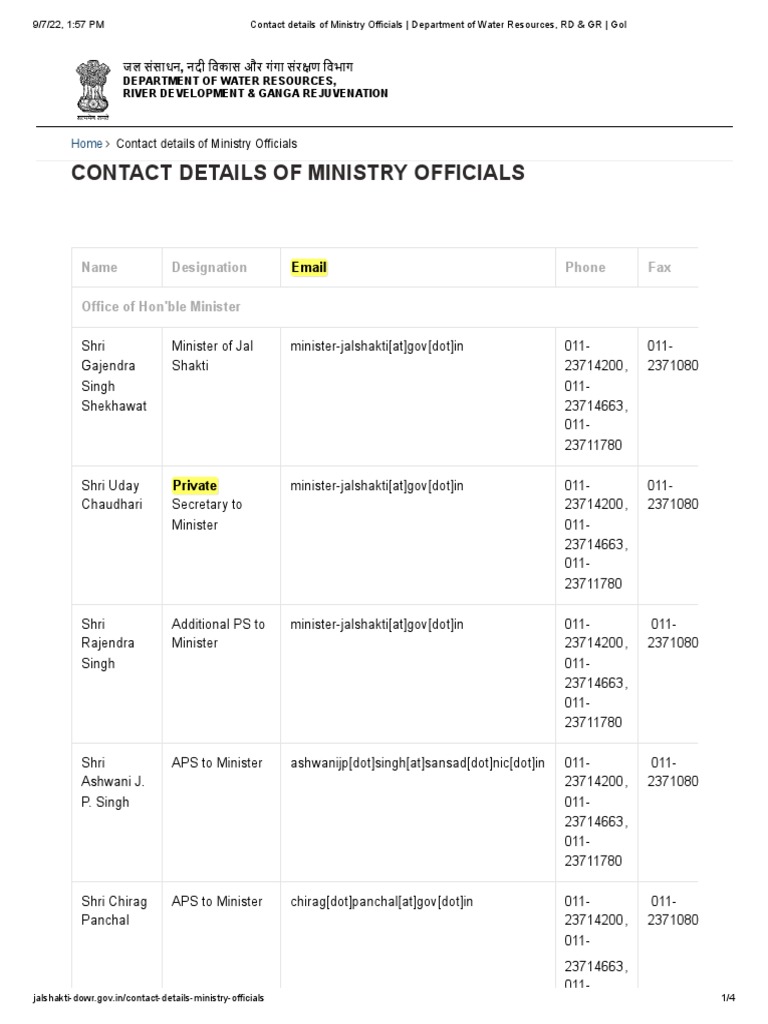Click the name Shri Uday Chaudhari
768x1024 pixels.
112,495
